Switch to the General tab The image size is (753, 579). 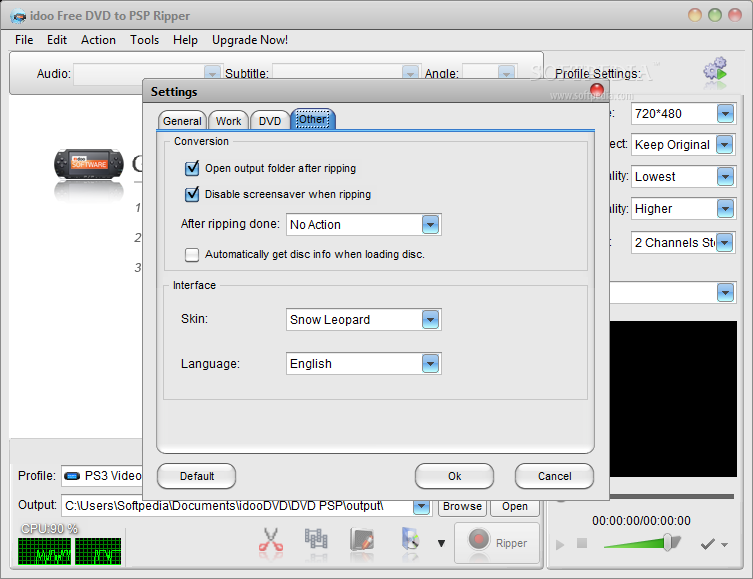(182, 121)
